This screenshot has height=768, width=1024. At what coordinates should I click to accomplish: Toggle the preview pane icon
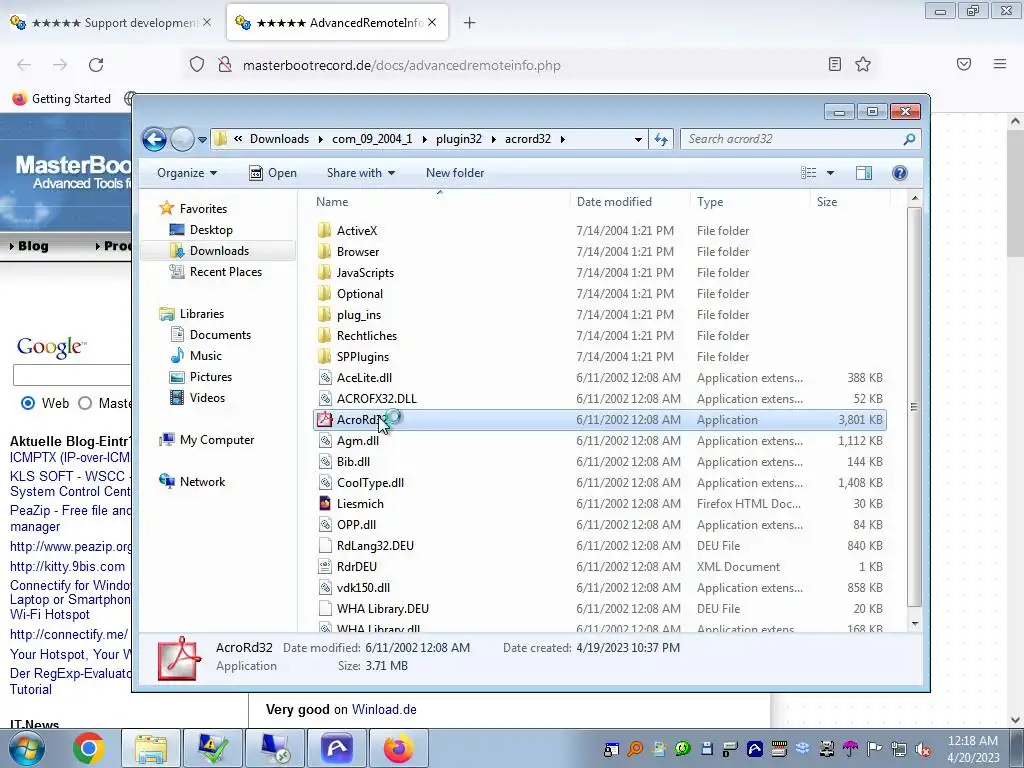(864, 173)
